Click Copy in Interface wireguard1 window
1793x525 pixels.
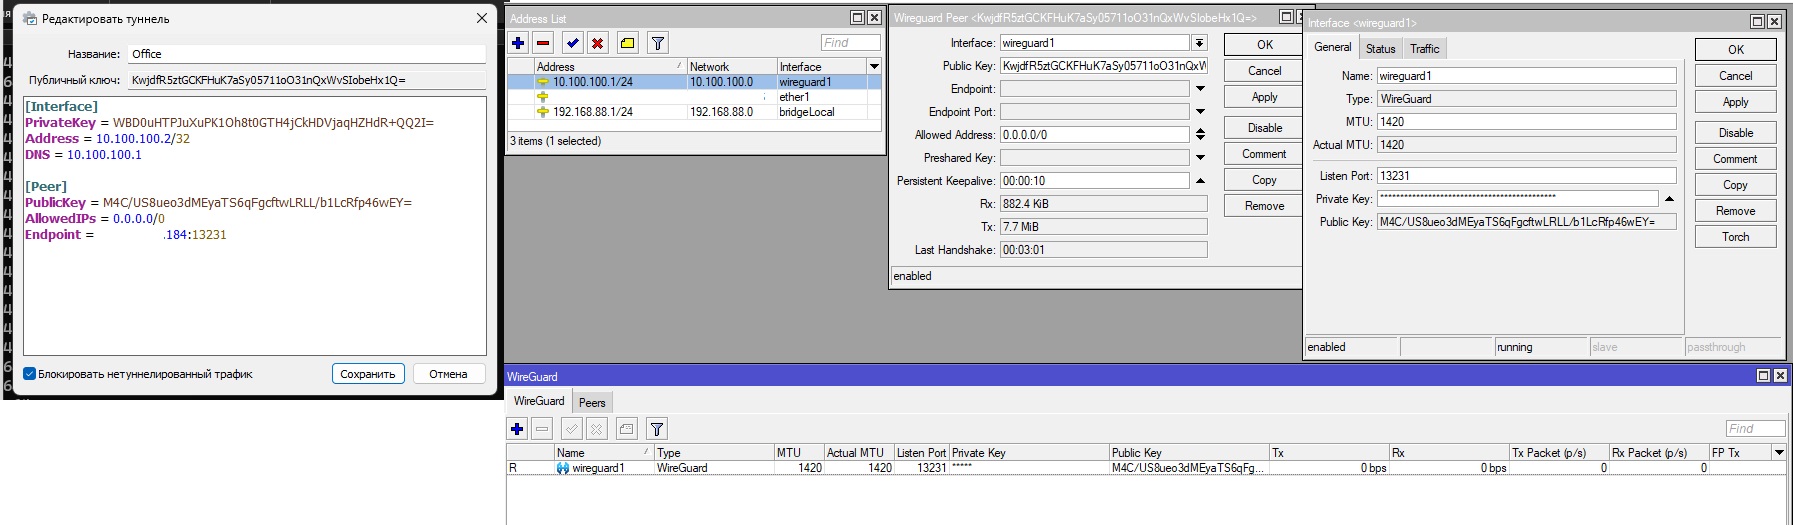coord(1735,185)
